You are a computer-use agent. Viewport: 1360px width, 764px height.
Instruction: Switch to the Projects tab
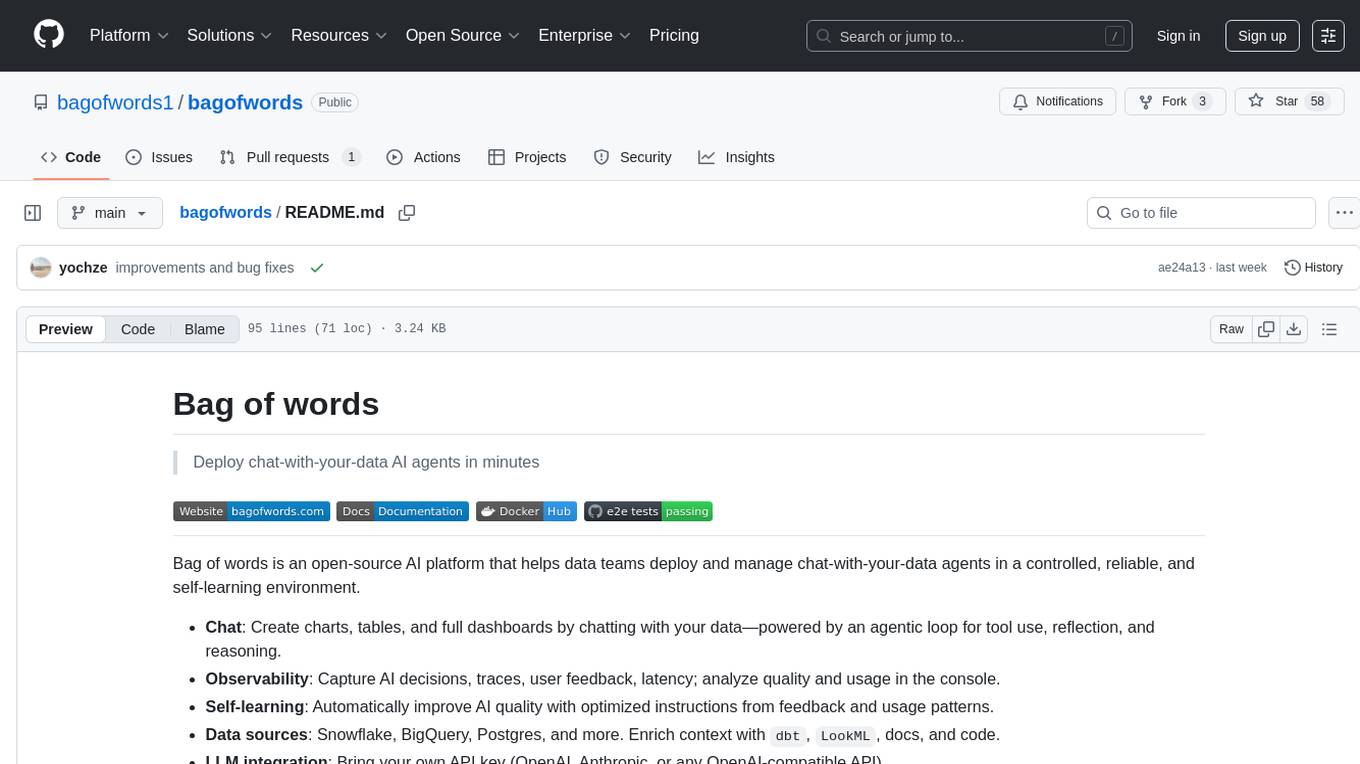527,157
